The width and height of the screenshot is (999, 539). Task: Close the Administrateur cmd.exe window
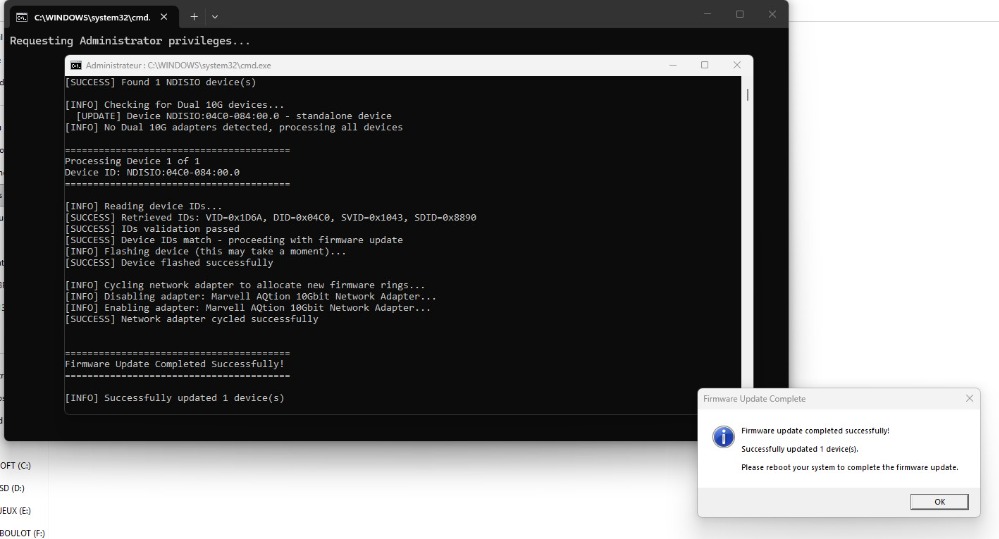click(x=737, y=65)
